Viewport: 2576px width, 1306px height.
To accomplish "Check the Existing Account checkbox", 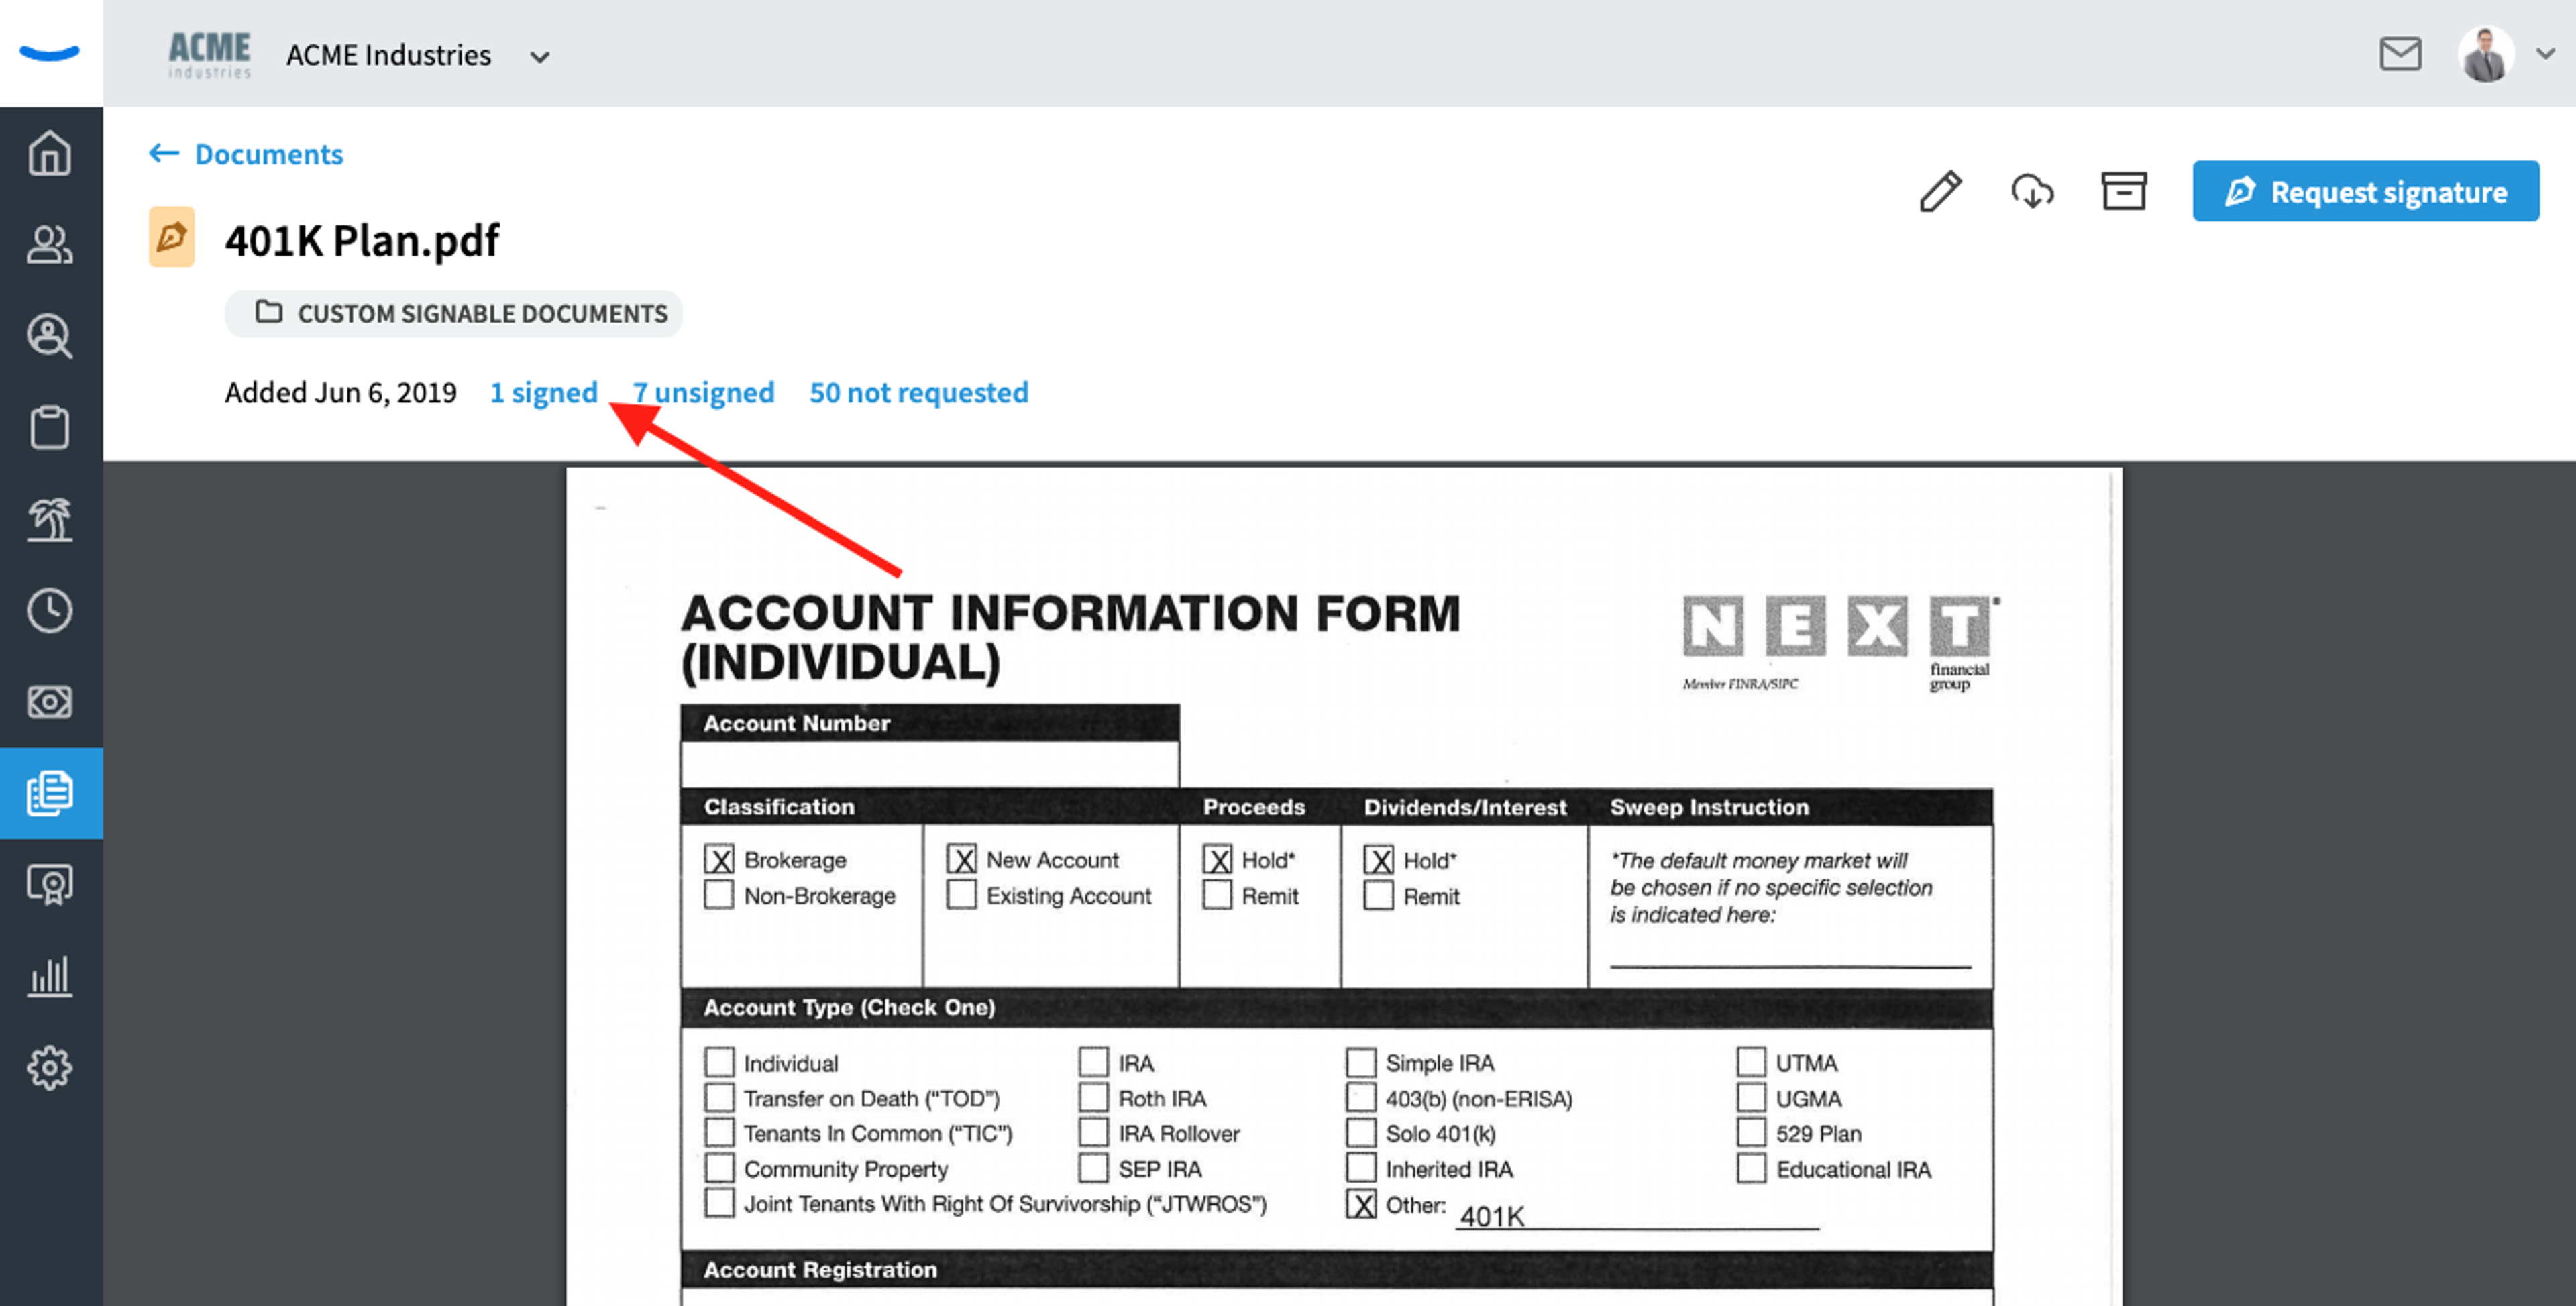I will 962,894.
